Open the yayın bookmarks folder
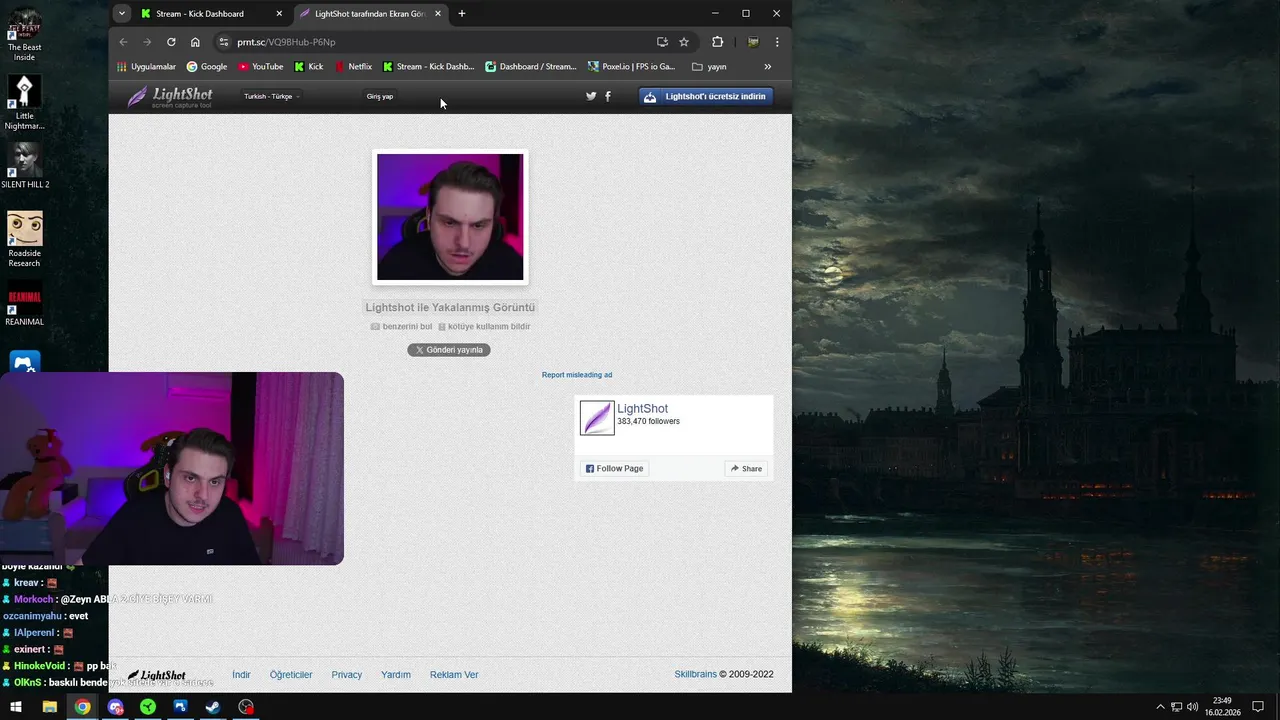1280x720 pixels. point(709,67)
